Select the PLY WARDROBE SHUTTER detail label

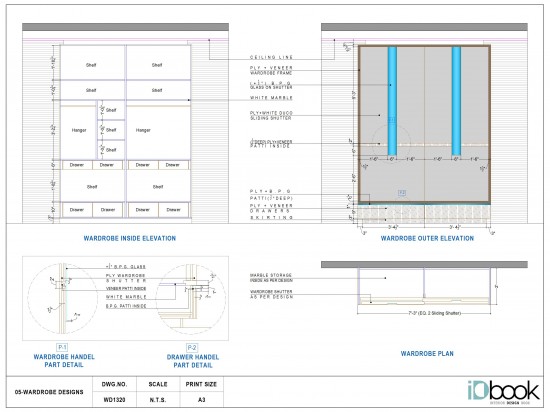tap(126, 278)
